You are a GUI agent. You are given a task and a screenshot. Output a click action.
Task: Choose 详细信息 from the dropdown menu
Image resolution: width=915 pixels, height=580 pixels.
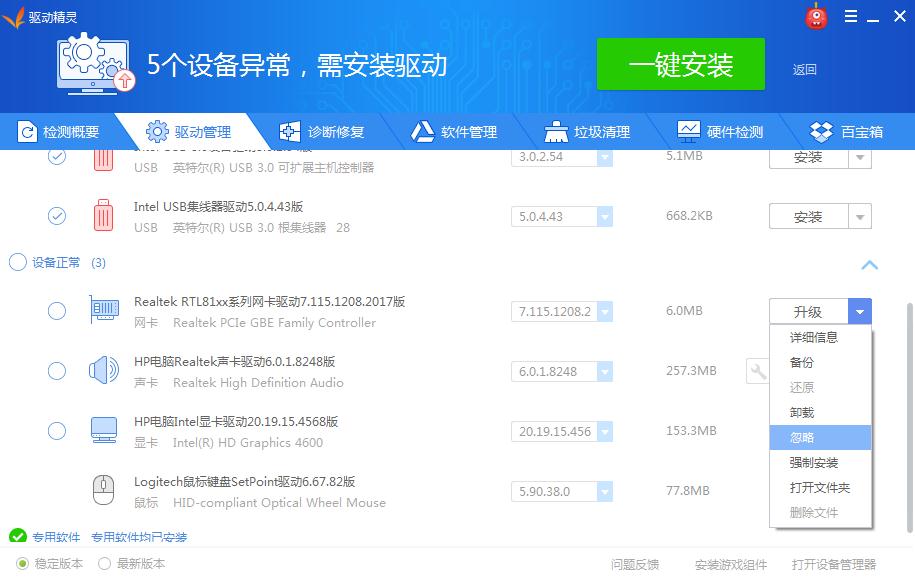click(820, 337)
